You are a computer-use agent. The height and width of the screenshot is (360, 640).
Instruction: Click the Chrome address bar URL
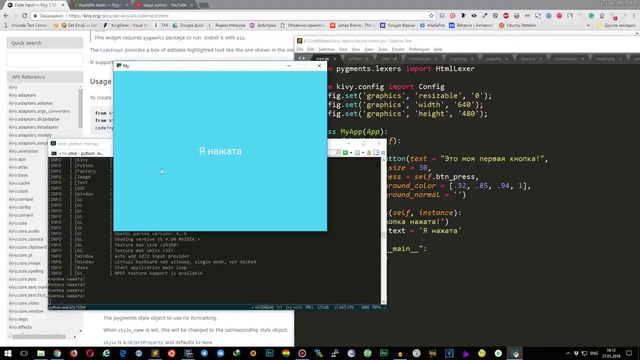click(118, 16)
